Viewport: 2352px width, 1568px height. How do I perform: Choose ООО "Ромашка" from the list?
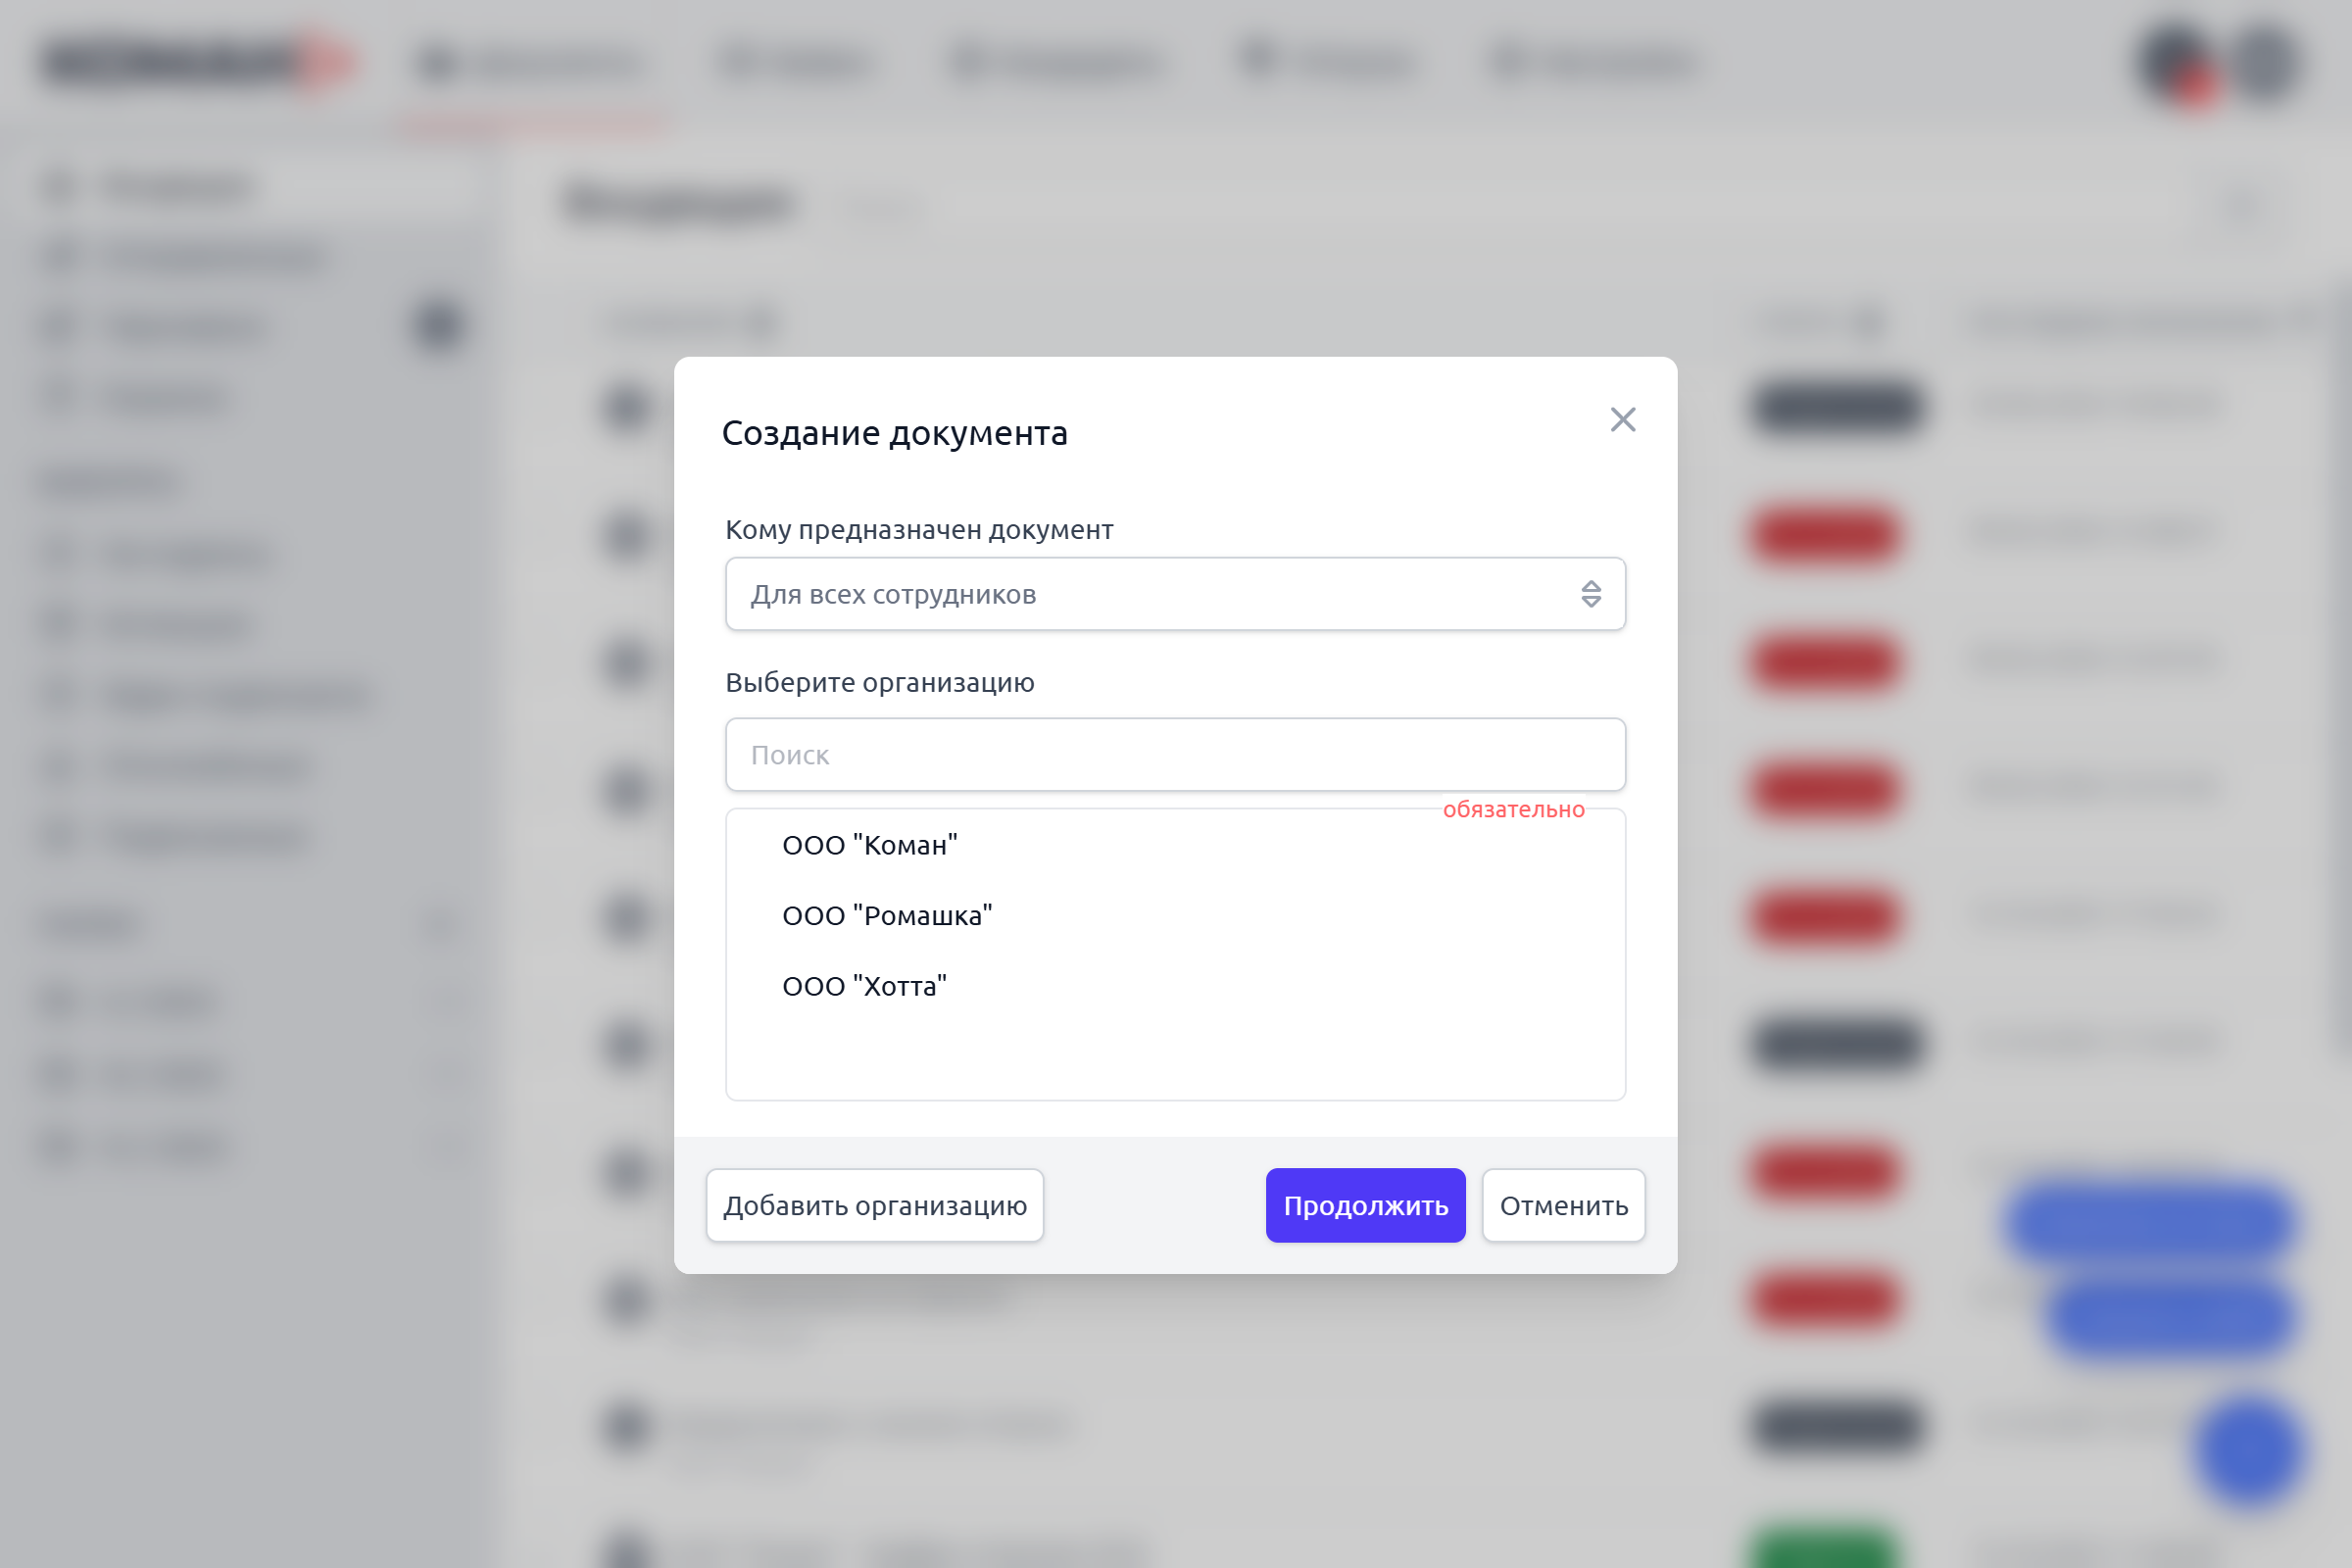tap(887, 915)
